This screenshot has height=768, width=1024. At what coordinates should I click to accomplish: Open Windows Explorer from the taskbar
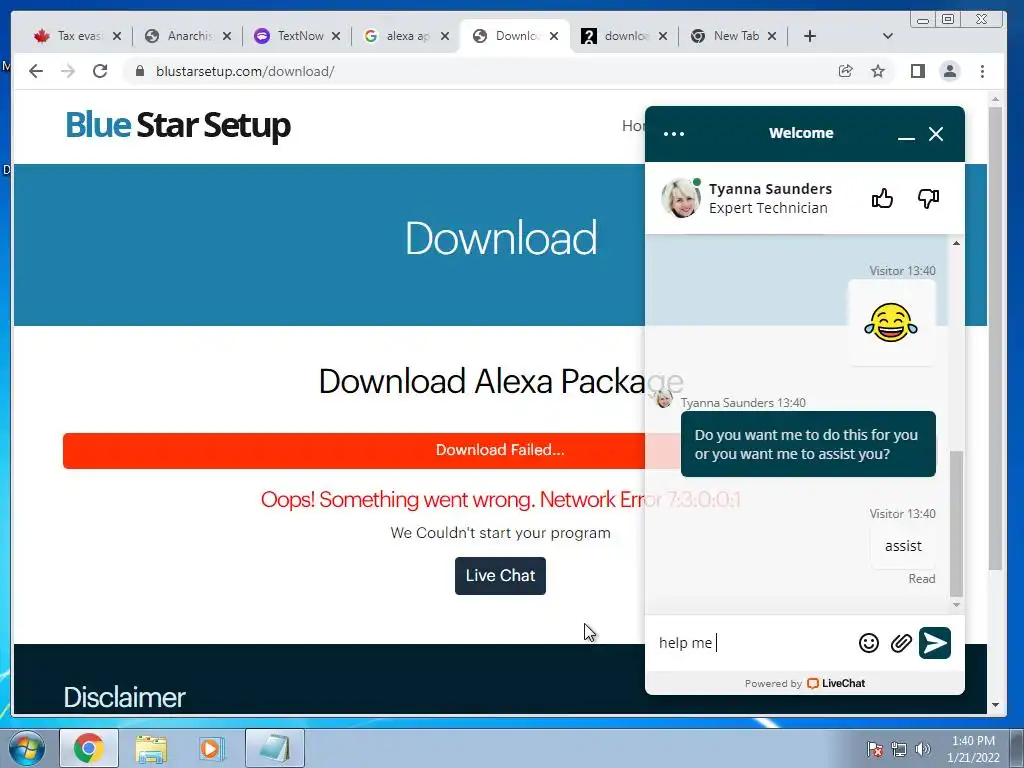pyautogui.click(x=151, y=748)
